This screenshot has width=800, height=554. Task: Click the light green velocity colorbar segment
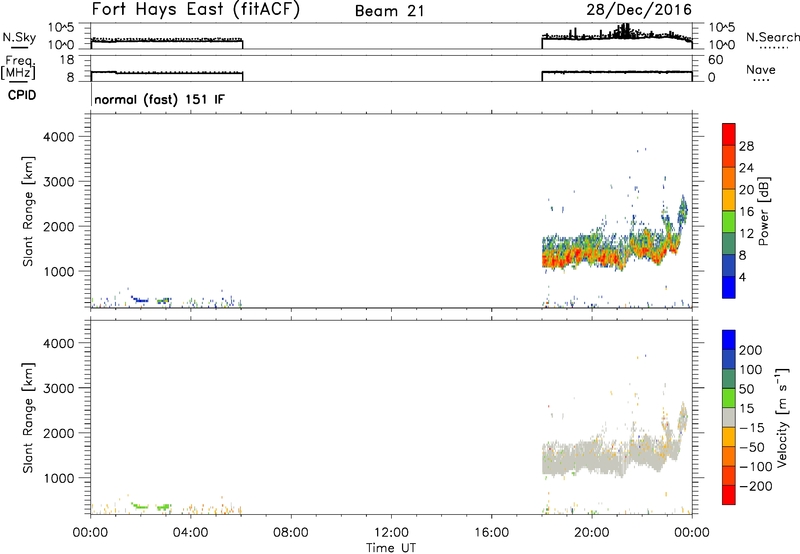click(729, 398)
